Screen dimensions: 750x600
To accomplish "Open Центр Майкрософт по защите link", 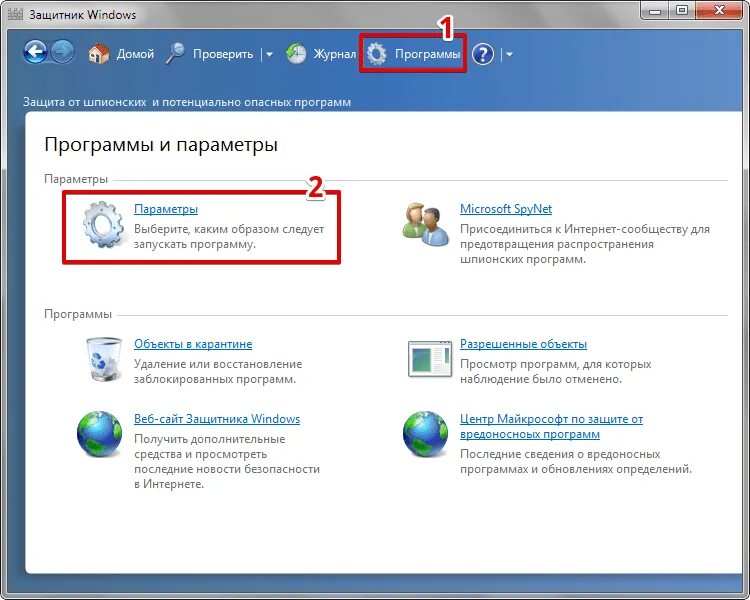I will point(551,426).
